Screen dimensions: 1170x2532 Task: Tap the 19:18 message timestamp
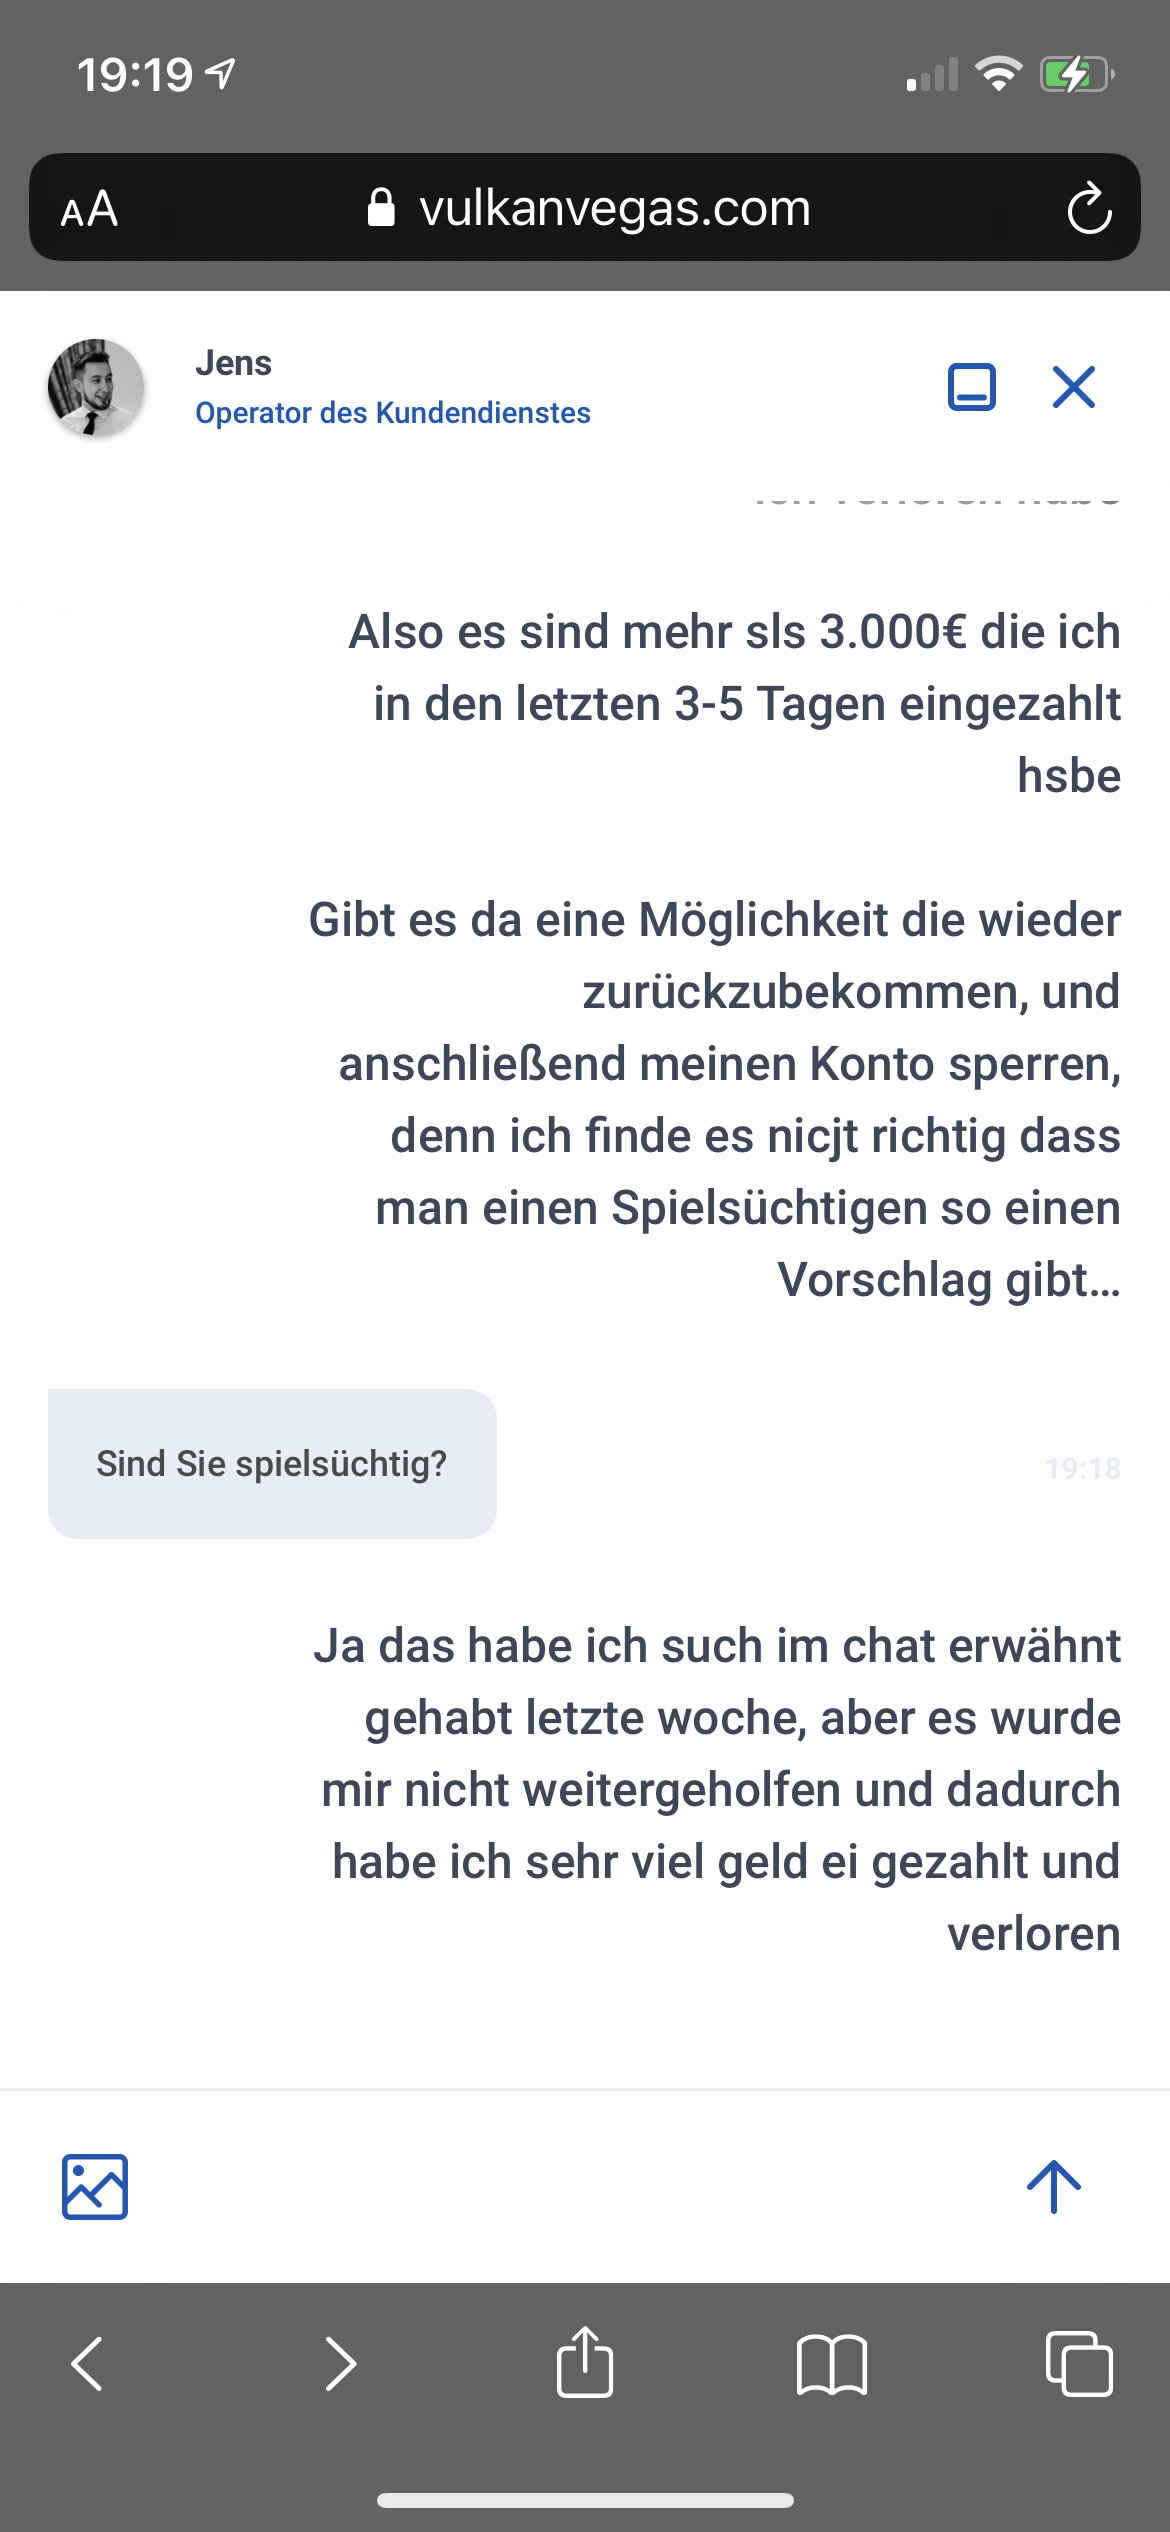1083,1468
